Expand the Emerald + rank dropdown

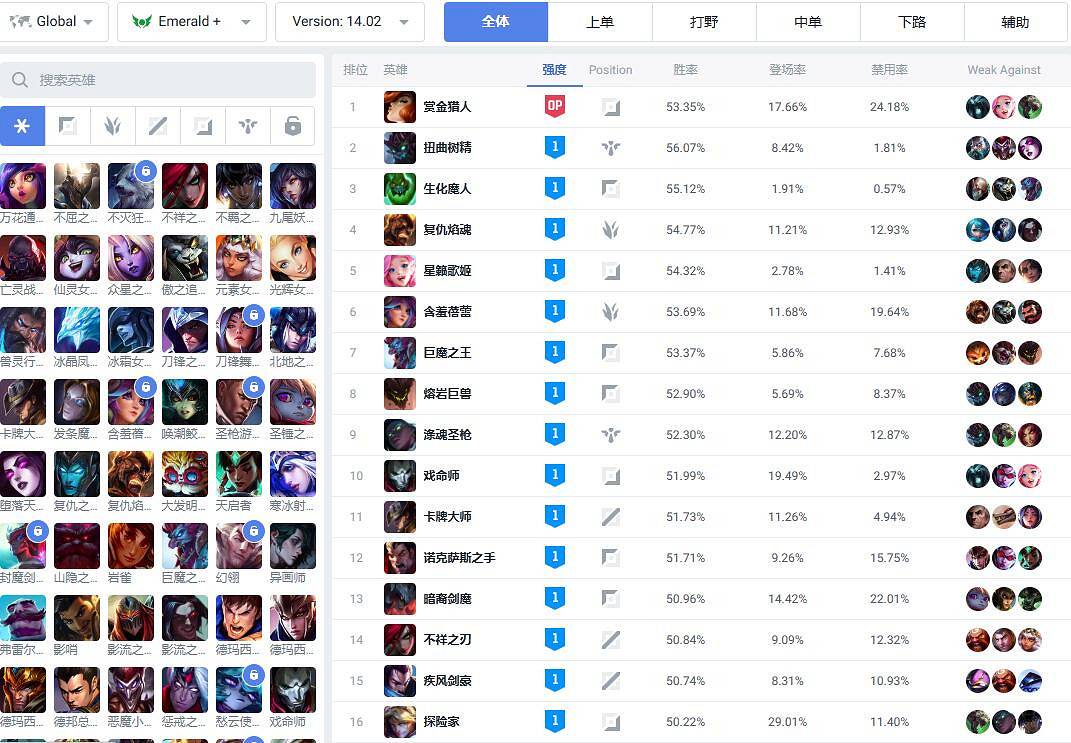coord(192,22)
